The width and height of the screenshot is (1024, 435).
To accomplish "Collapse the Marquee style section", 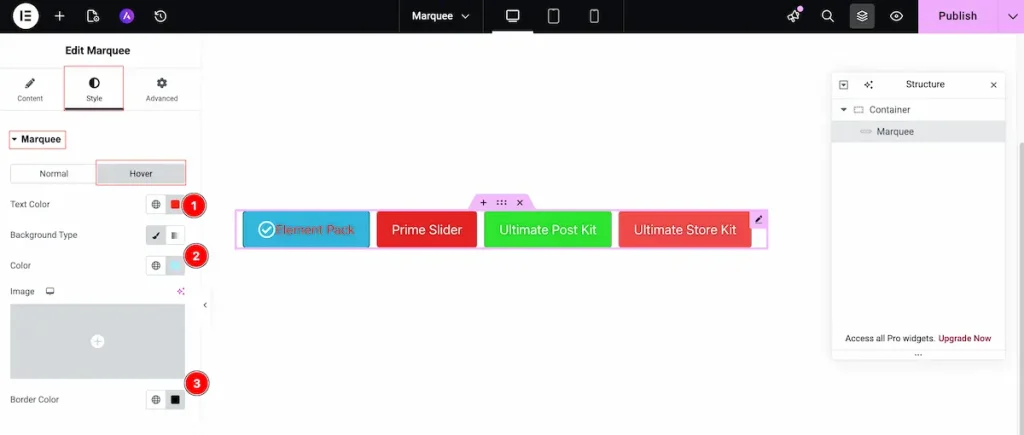I will [x=37, y=139].
